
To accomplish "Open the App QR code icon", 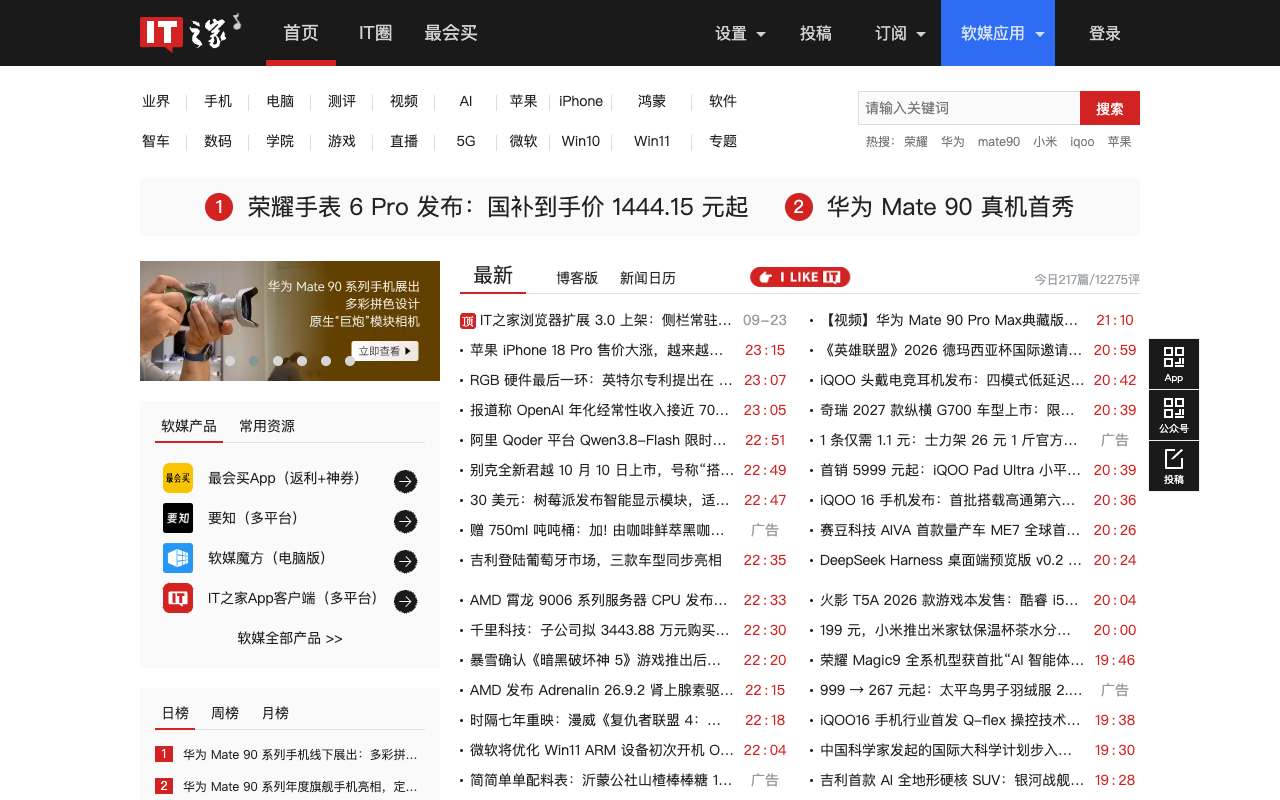I will [1174, 364].
